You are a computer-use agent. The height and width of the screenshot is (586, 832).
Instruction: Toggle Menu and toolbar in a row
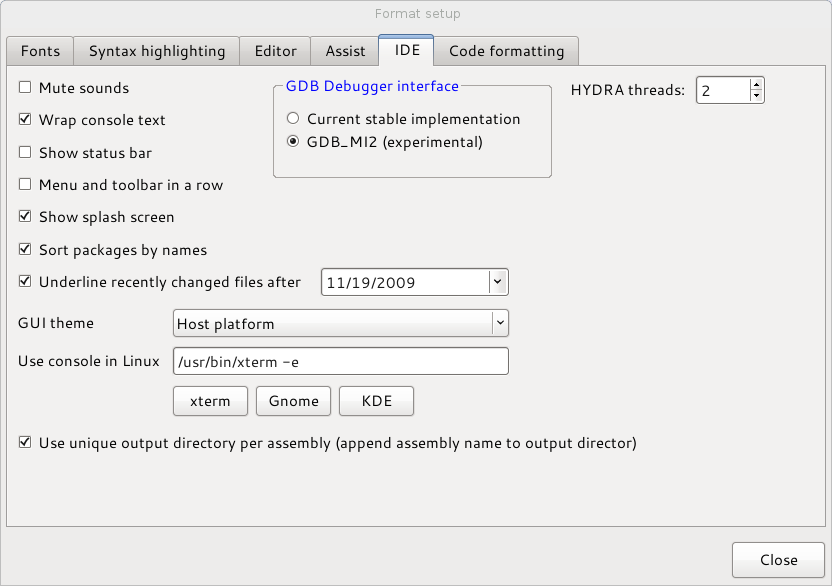pos(26,185)
